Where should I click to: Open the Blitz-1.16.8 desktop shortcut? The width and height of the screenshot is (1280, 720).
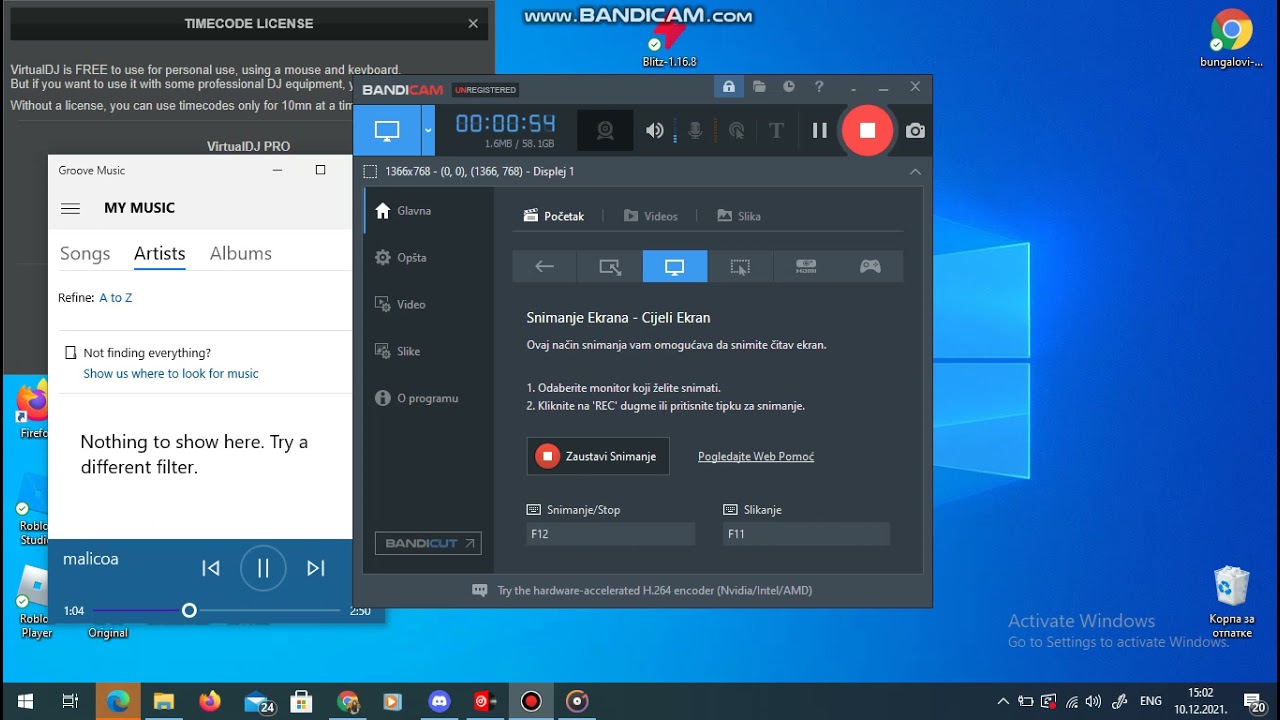(669, 42)
